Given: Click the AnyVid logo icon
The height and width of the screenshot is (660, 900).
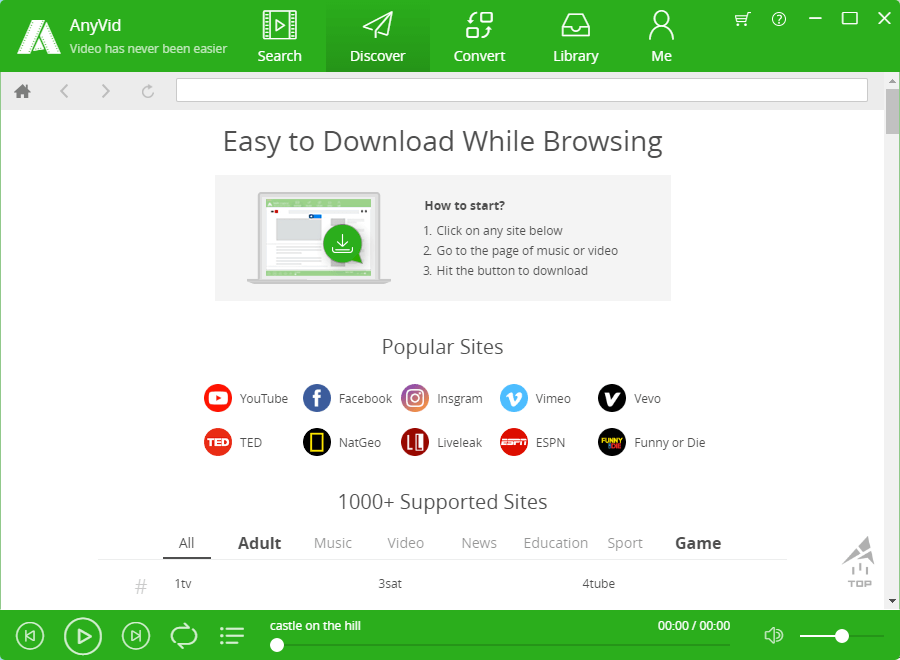Looking at the screenshot, I should pos(38,37).
